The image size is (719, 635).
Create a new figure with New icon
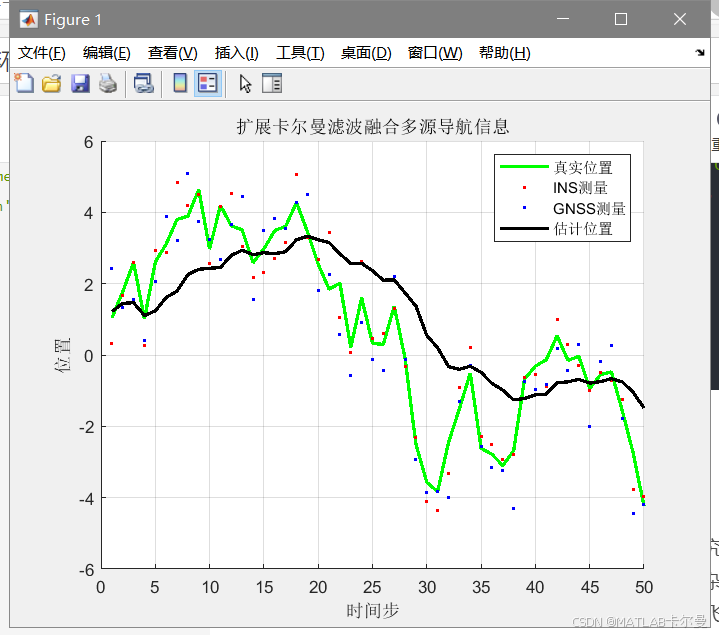click(x=24, y=83)
